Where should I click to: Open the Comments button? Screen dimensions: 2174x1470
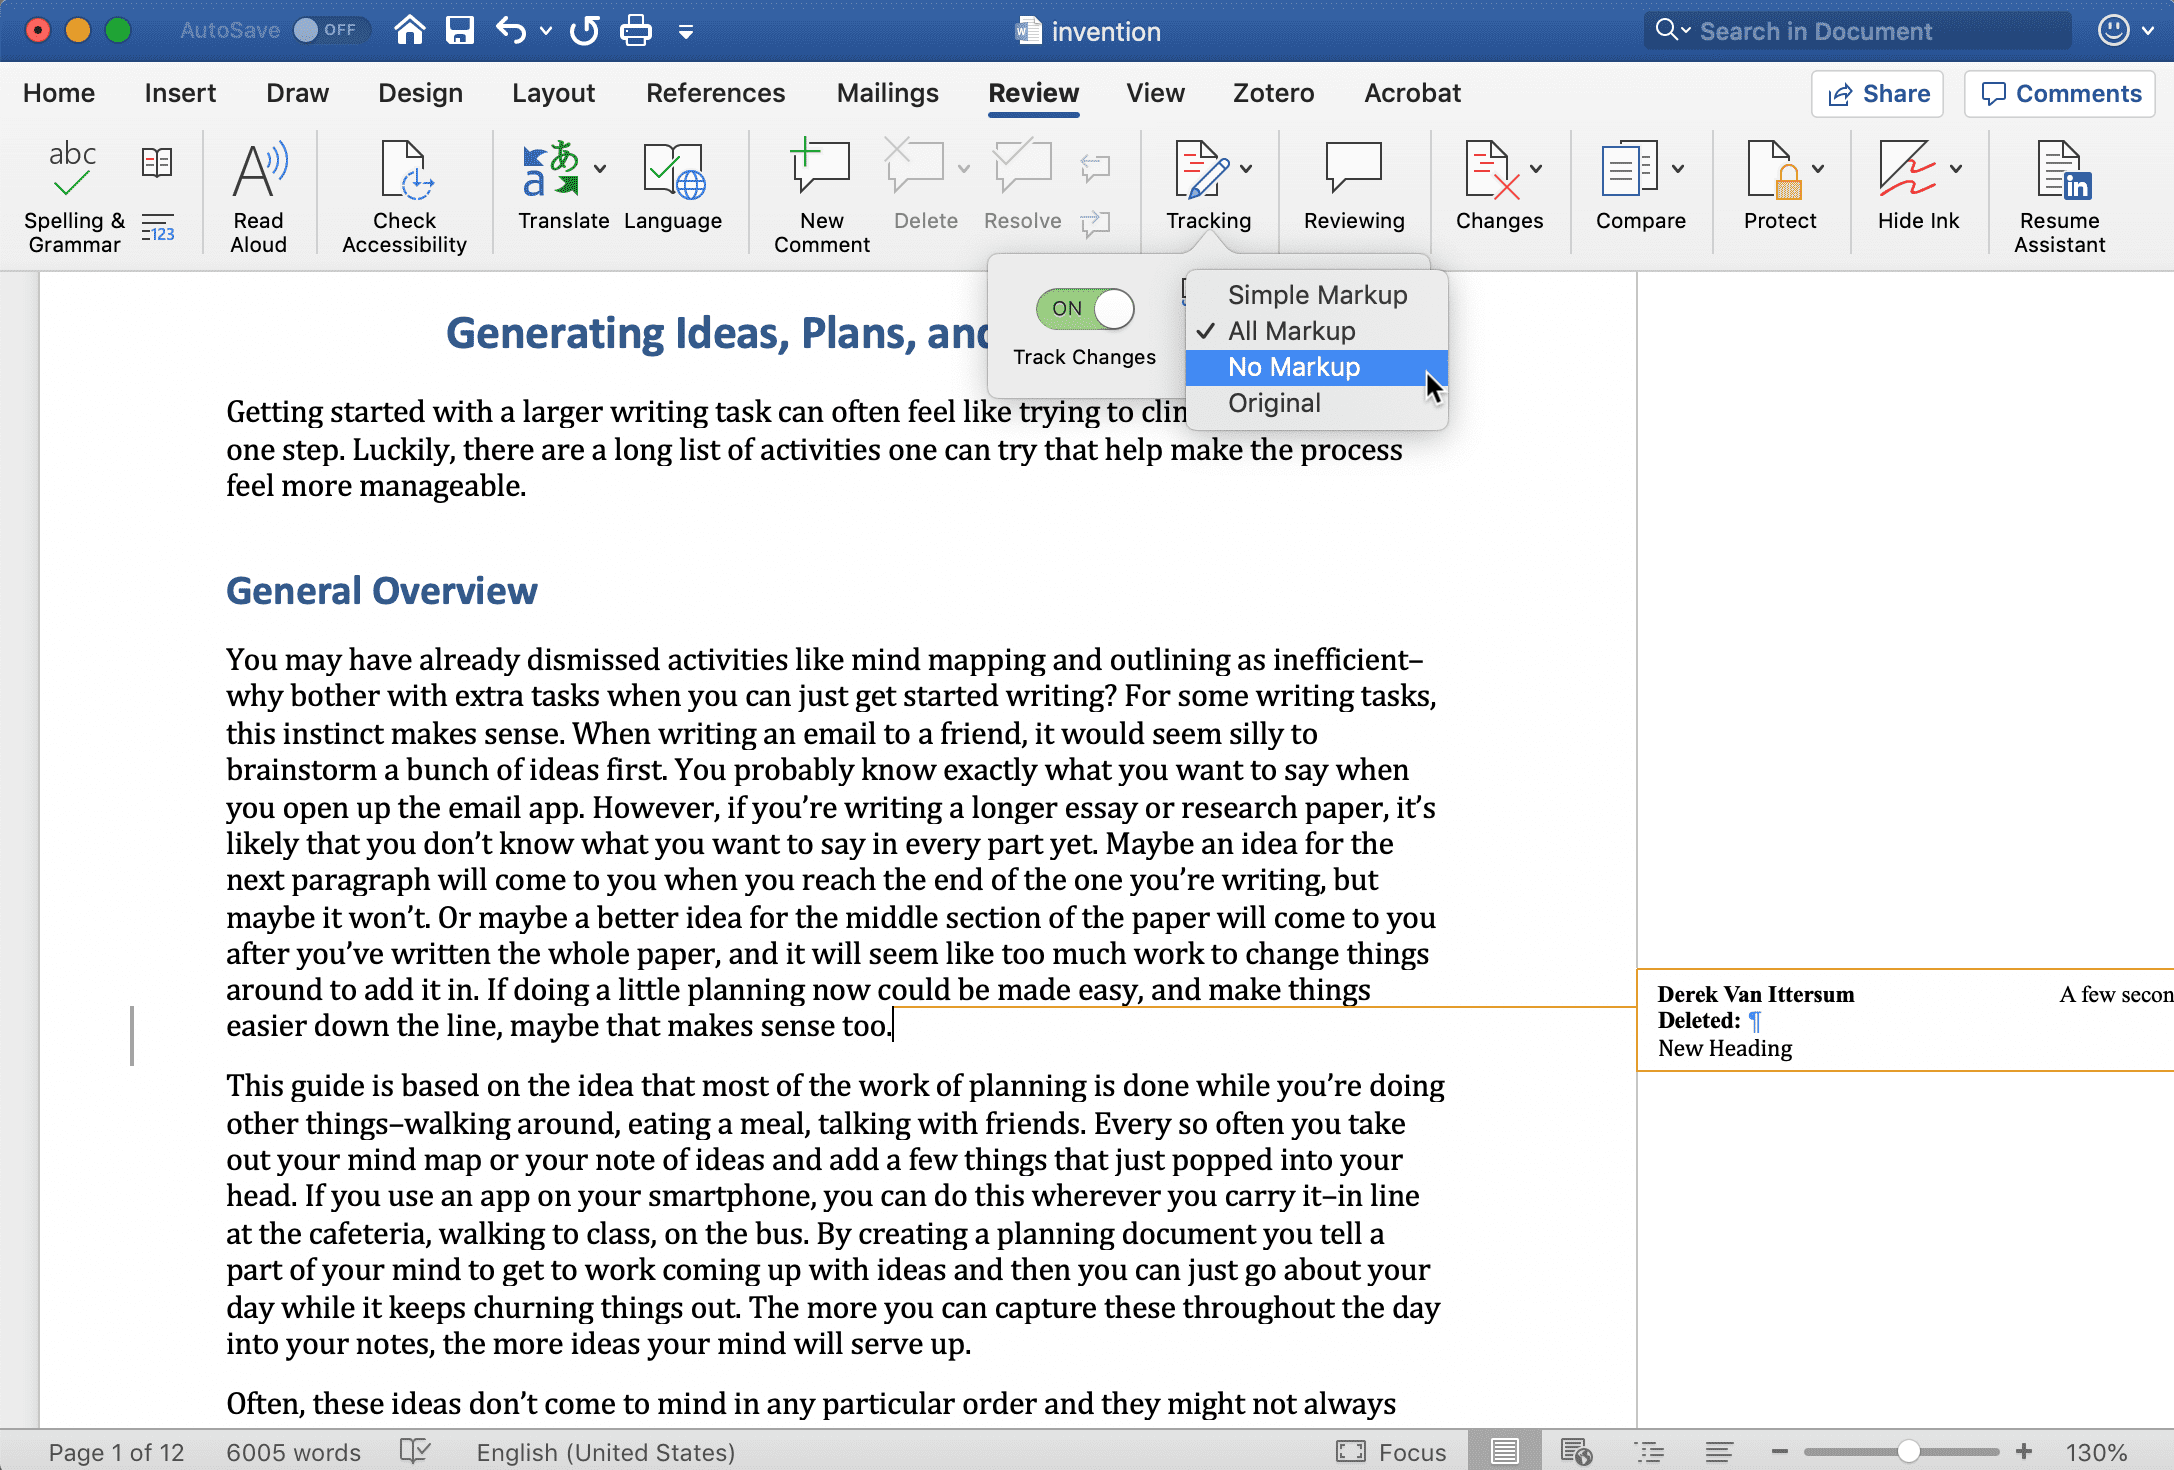tap(2060, 94)
